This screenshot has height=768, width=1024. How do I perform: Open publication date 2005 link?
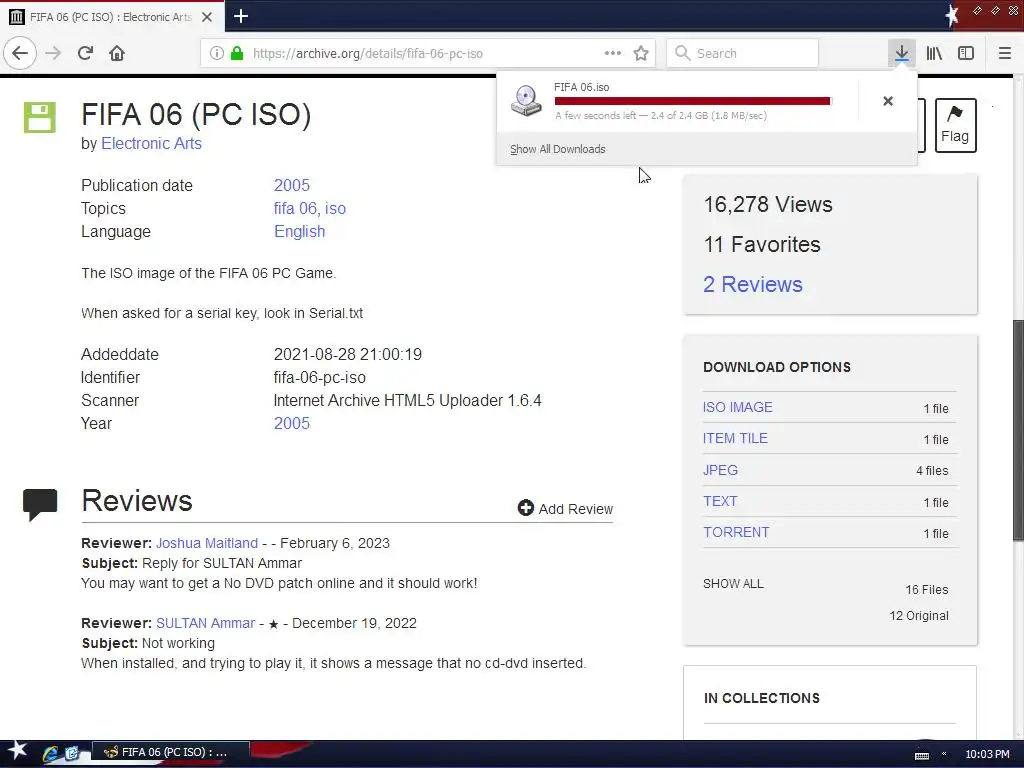point(292,185)
